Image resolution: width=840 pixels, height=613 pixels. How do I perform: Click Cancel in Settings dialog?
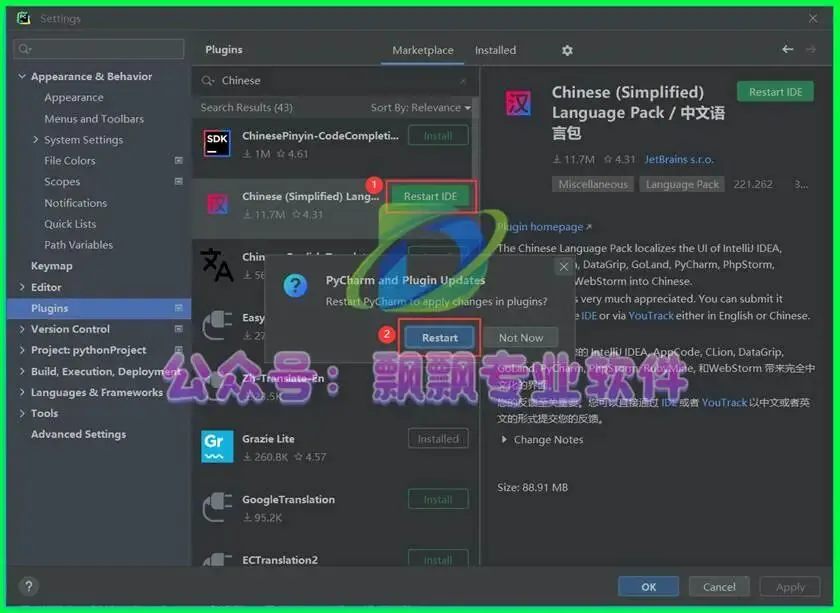pyautogui.click(x=719, y=587)
